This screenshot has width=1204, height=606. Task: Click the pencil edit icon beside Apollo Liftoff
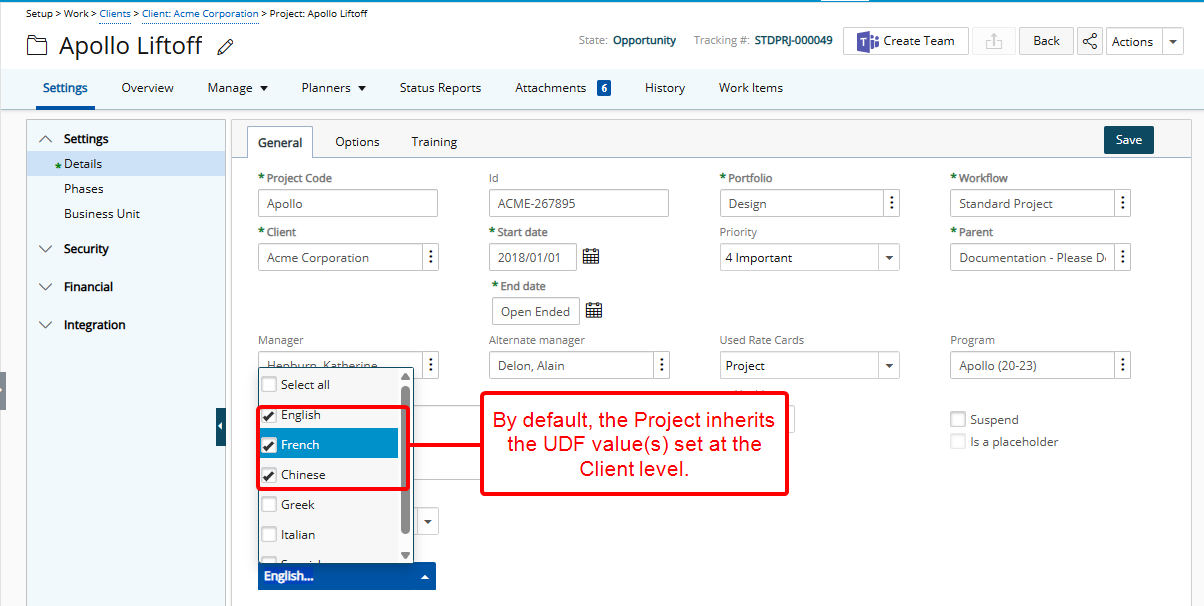point(226,47)
